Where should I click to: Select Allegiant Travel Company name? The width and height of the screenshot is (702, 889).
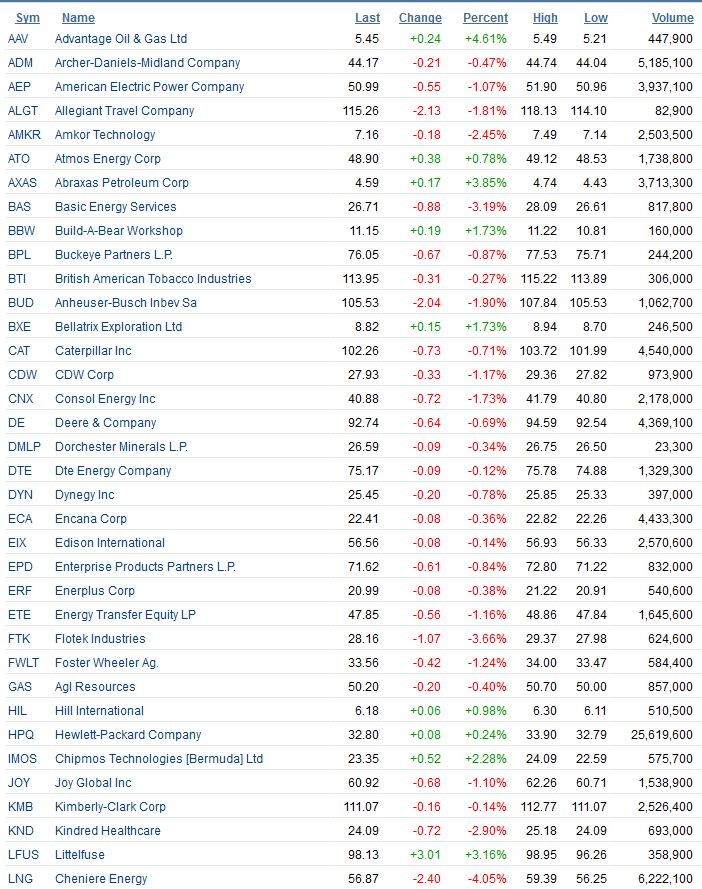[x=124, y=111]
